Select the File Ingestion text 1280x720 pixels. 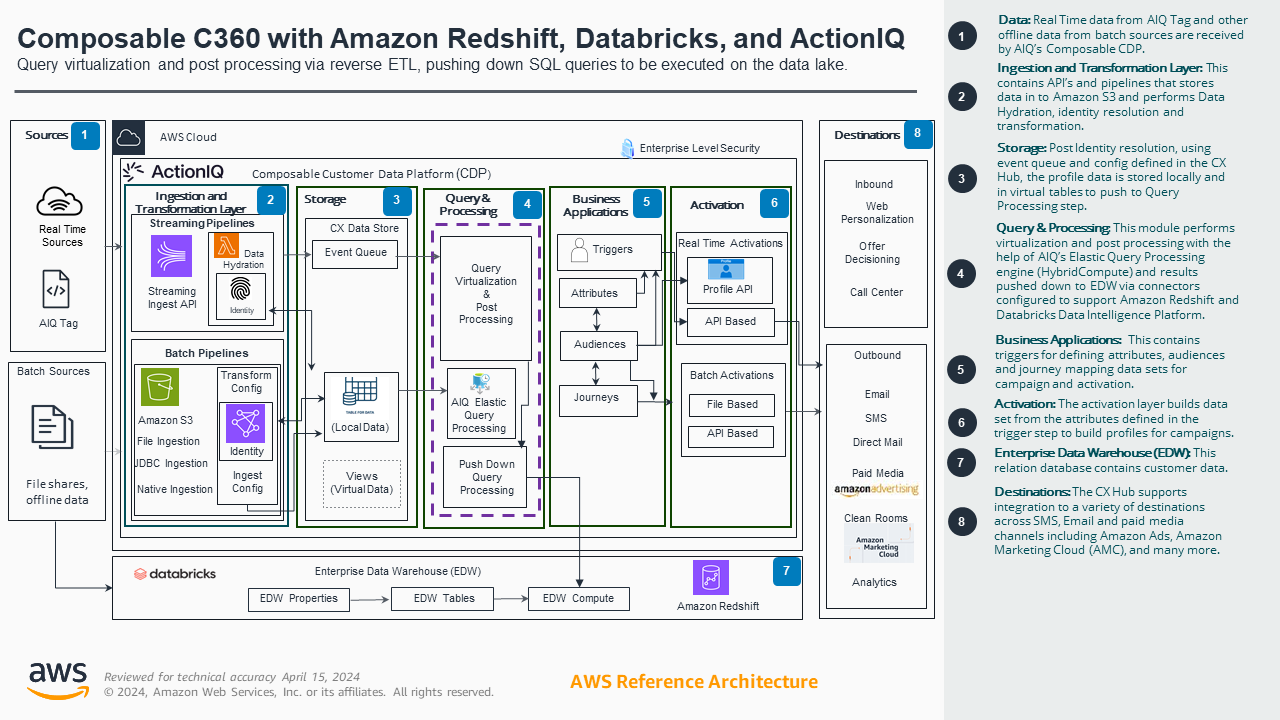pyautogui.click(x=168, y=441)
